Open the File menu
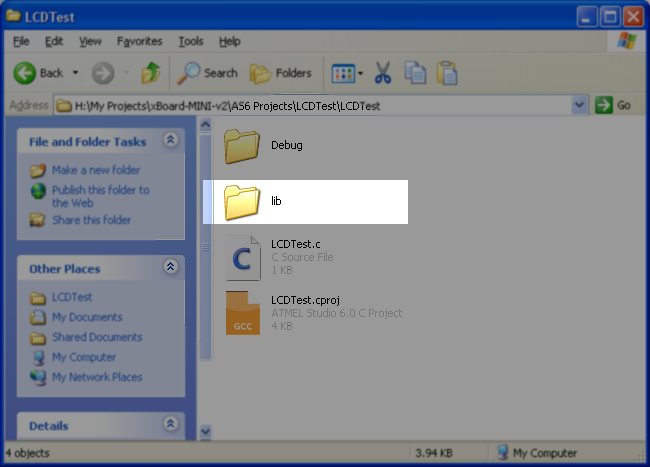The image size is (650, 467). pyautogui.click(x=21, y=41)
